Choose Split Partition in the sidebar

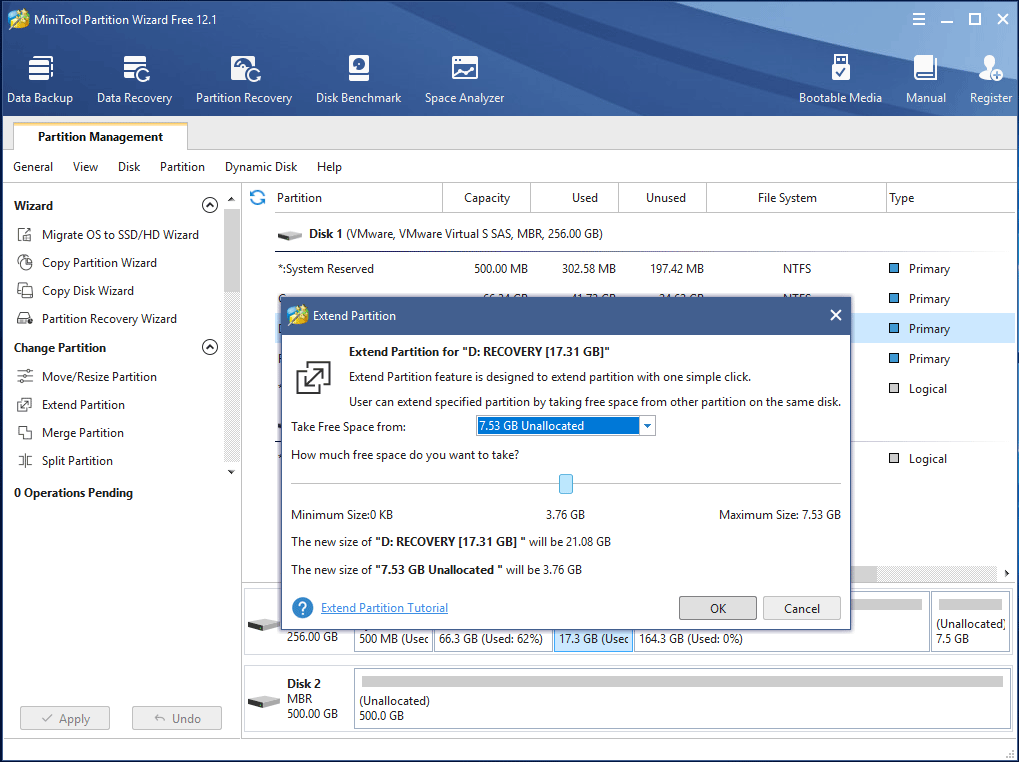click(65, 461)
